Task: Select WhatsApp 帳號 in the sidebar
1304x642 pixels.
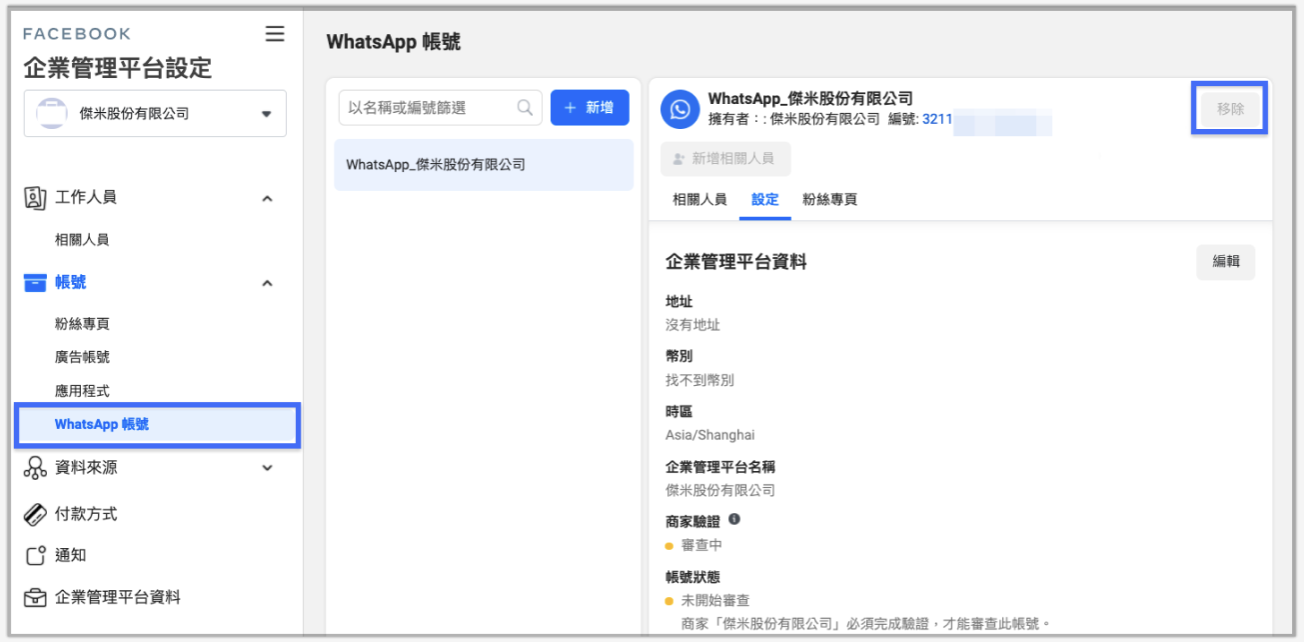Action: tap(157, 424)
